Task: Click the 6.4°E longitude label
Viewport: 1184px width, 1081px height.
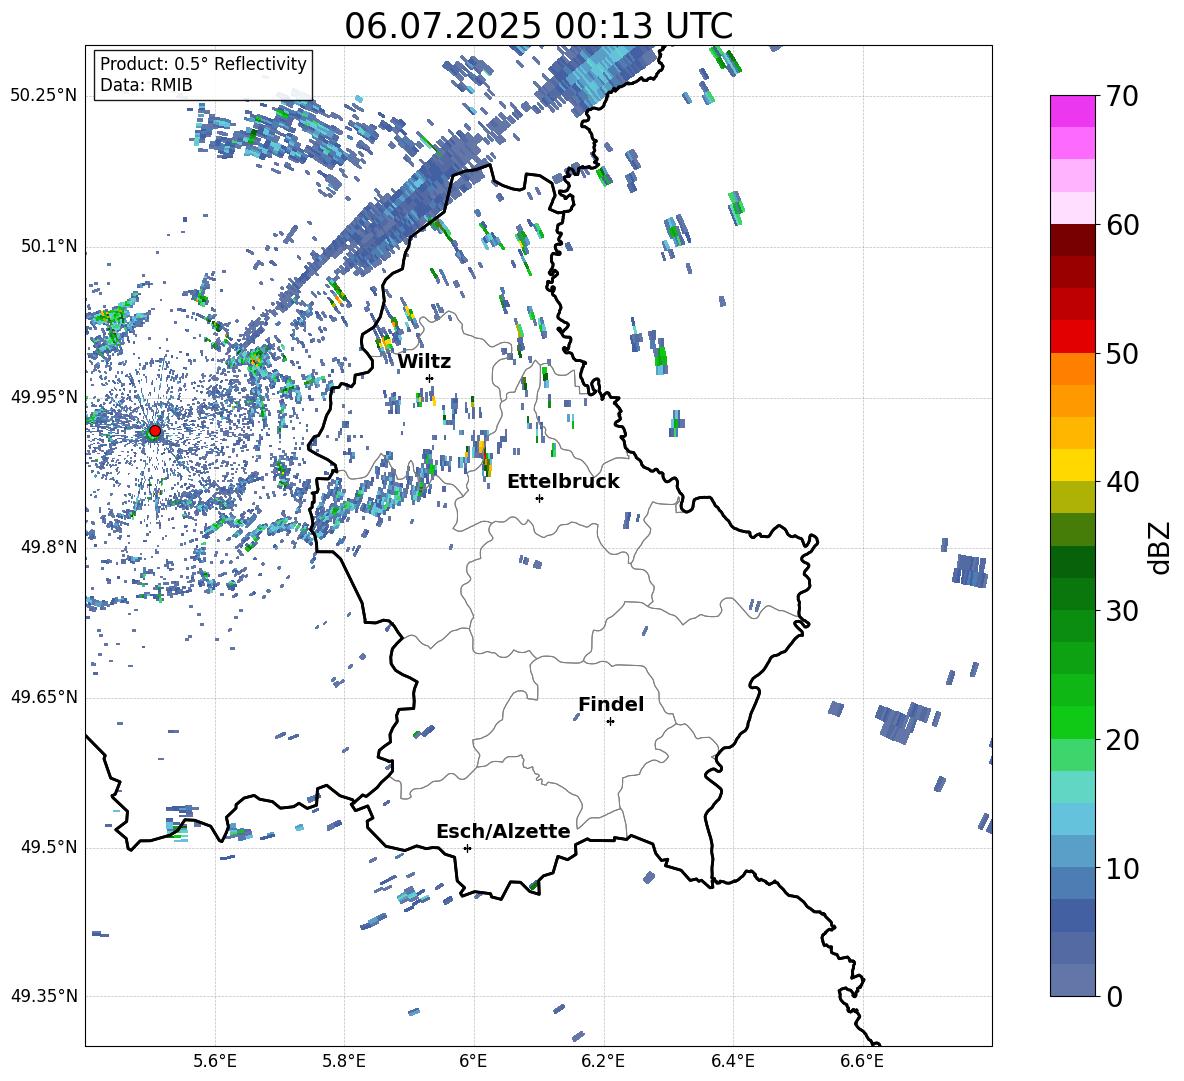Action: [732, 1062]
